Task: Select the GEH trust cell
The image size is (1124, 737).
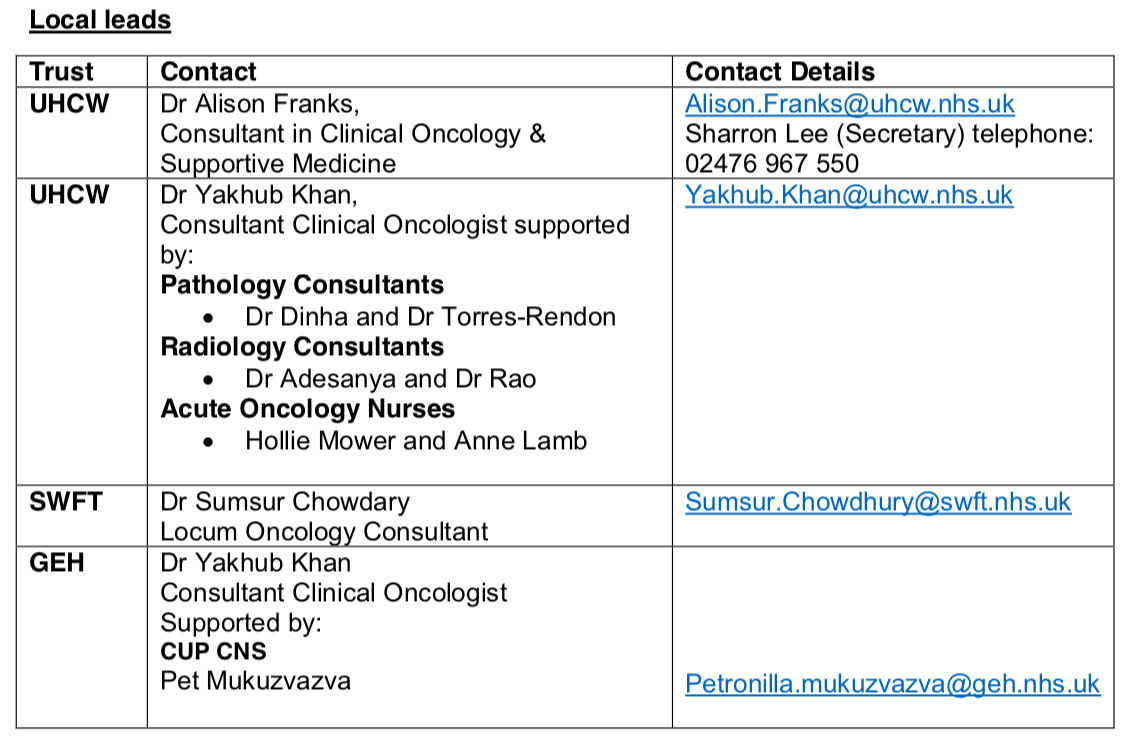Action: 57,563
